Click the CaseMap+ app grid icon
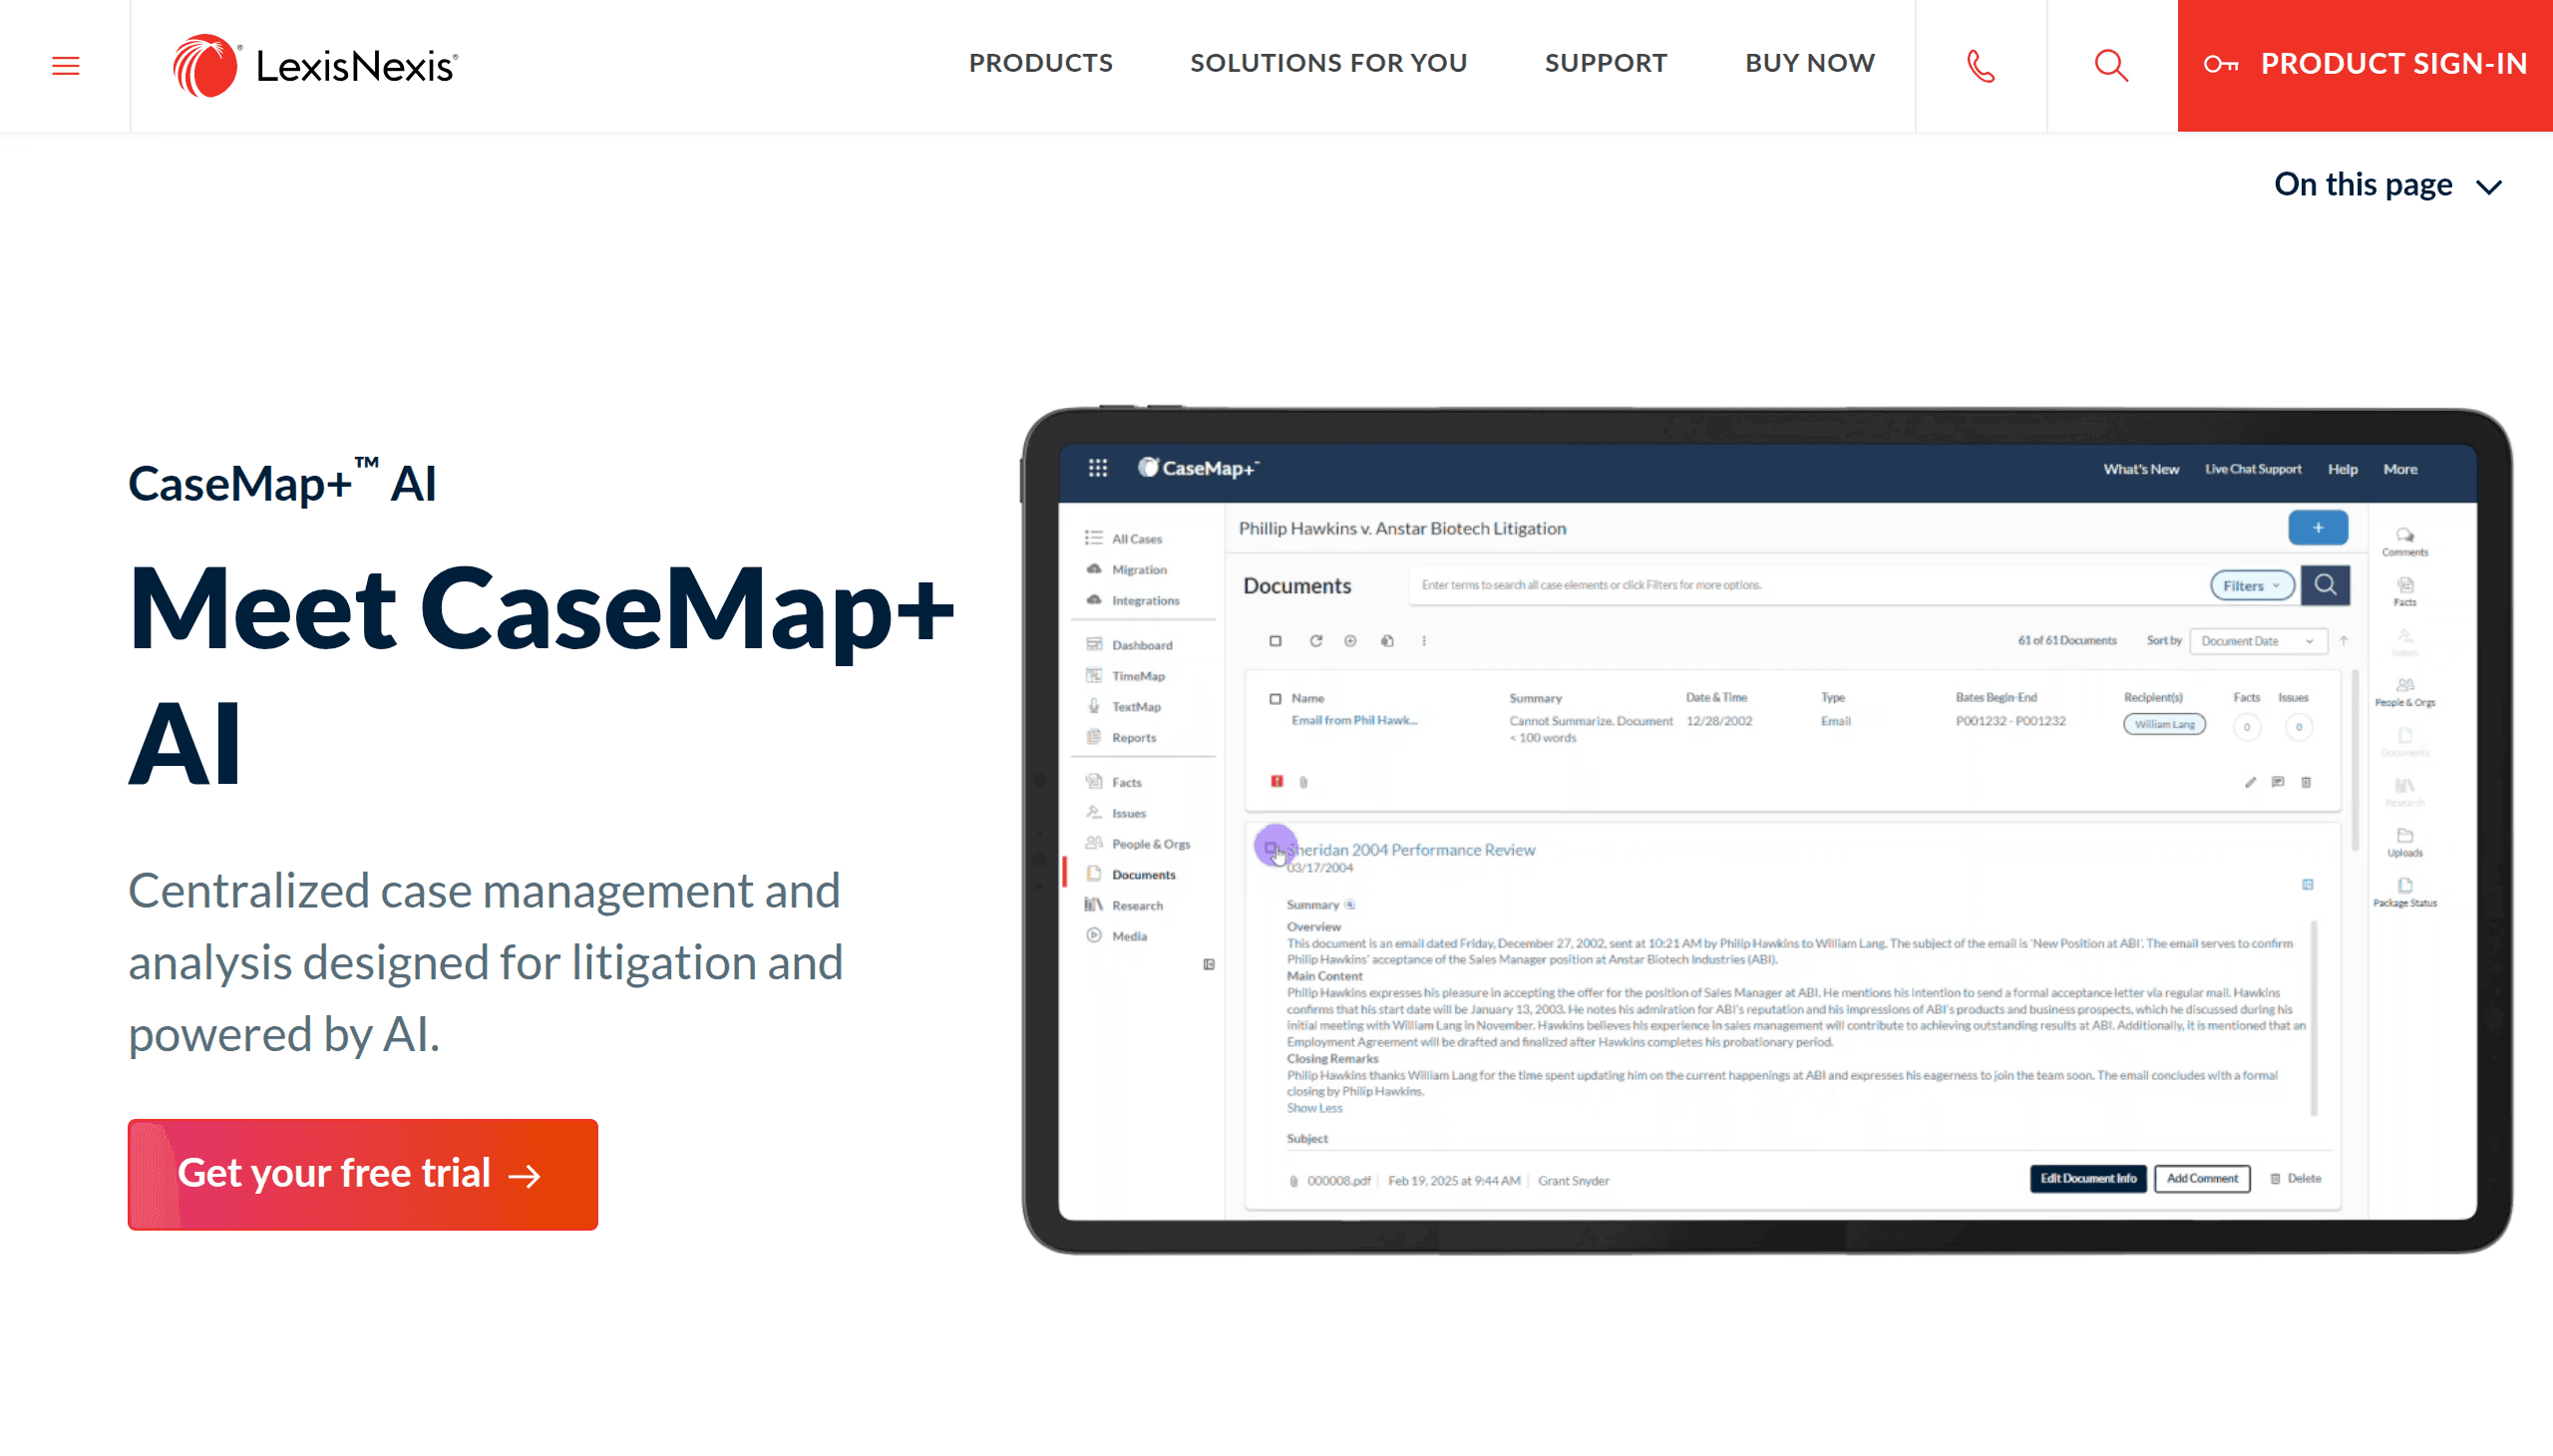The image size is (2553, 1456). tap(1097, 468)
